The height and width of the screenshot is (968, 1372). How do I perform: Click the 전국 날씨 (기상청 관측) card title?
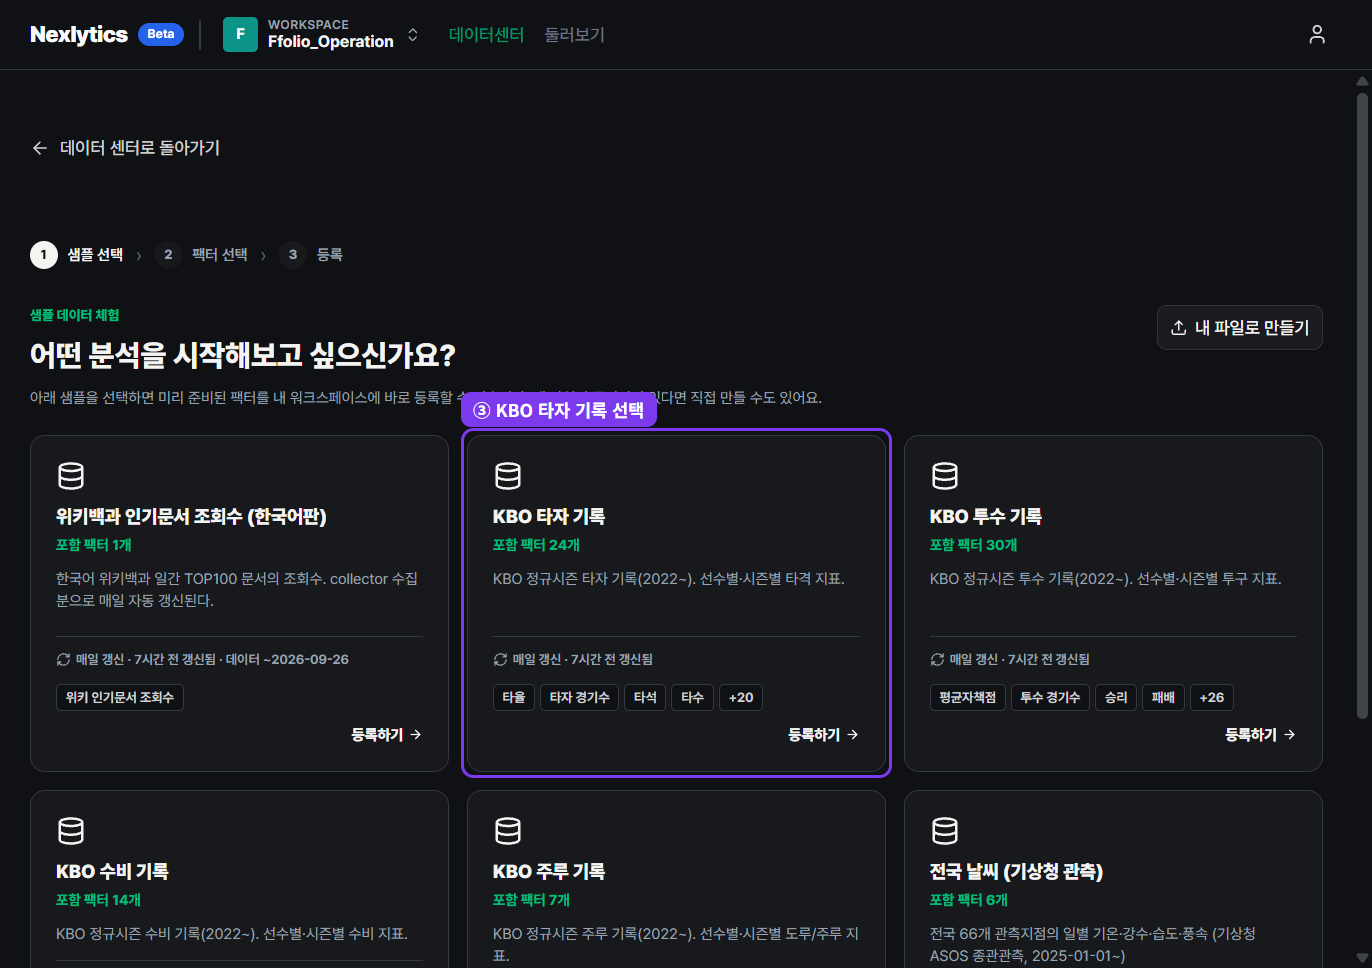[x=1016, y=872]
